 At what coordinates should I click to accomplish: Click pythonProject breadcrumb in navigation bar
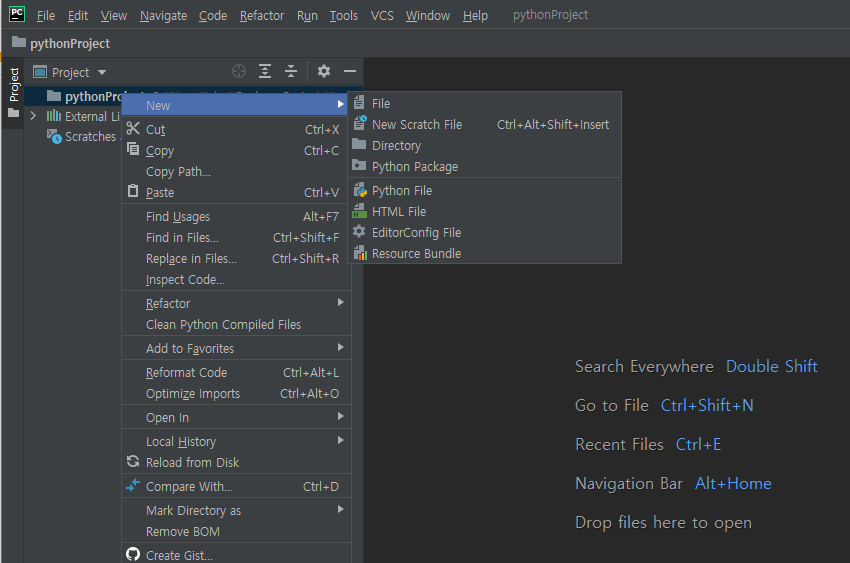click(70, 43)
